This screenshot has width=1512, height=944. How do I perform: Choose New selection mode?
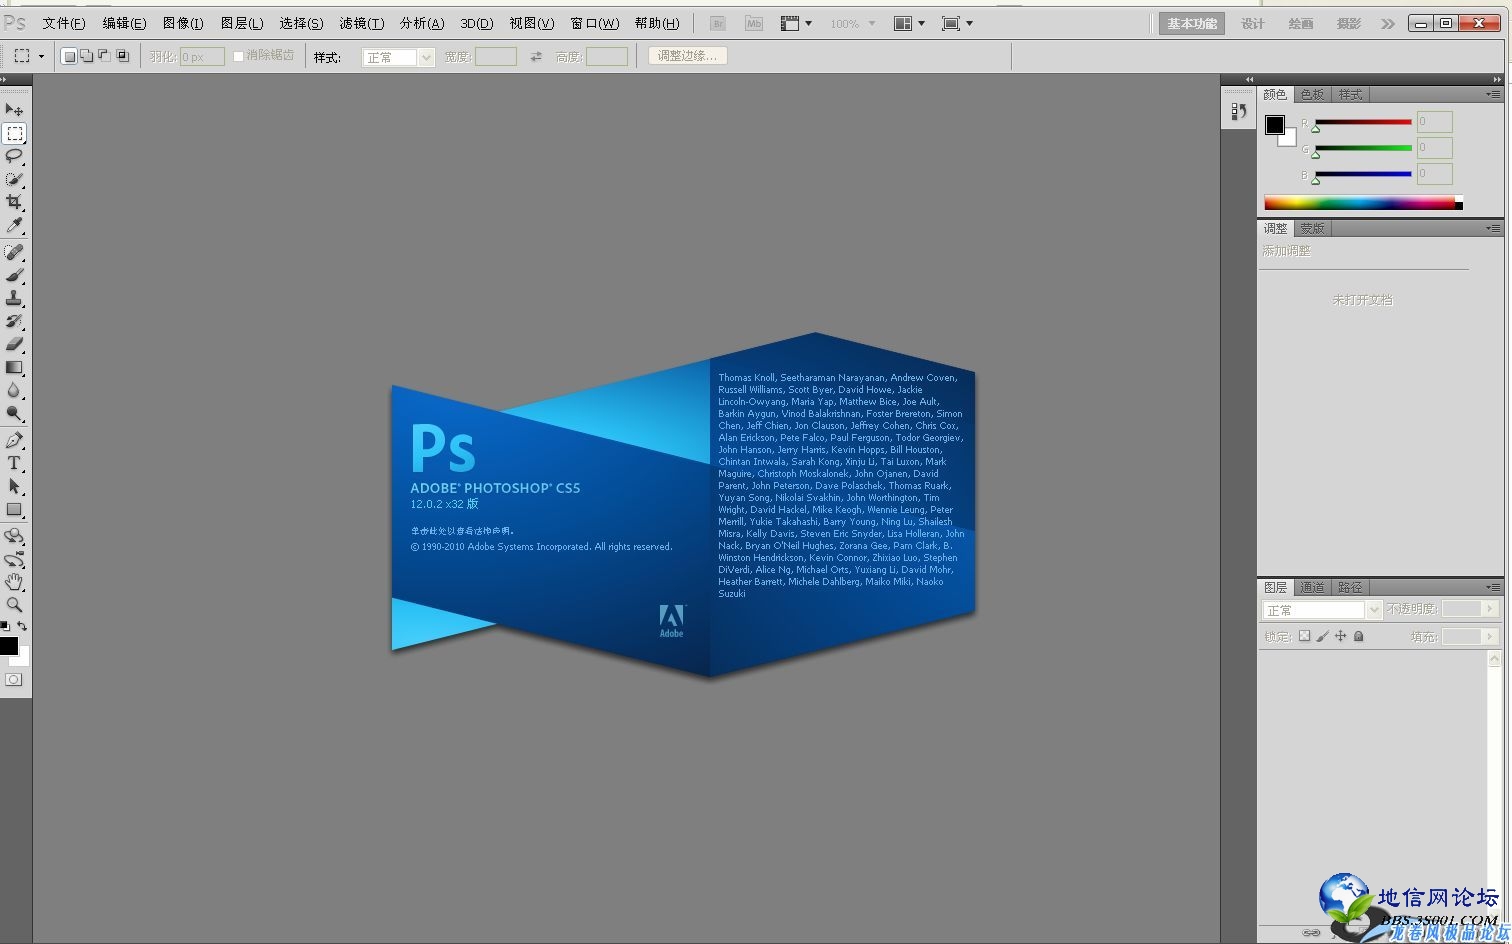pyautogui.click(x=69, y=56)
